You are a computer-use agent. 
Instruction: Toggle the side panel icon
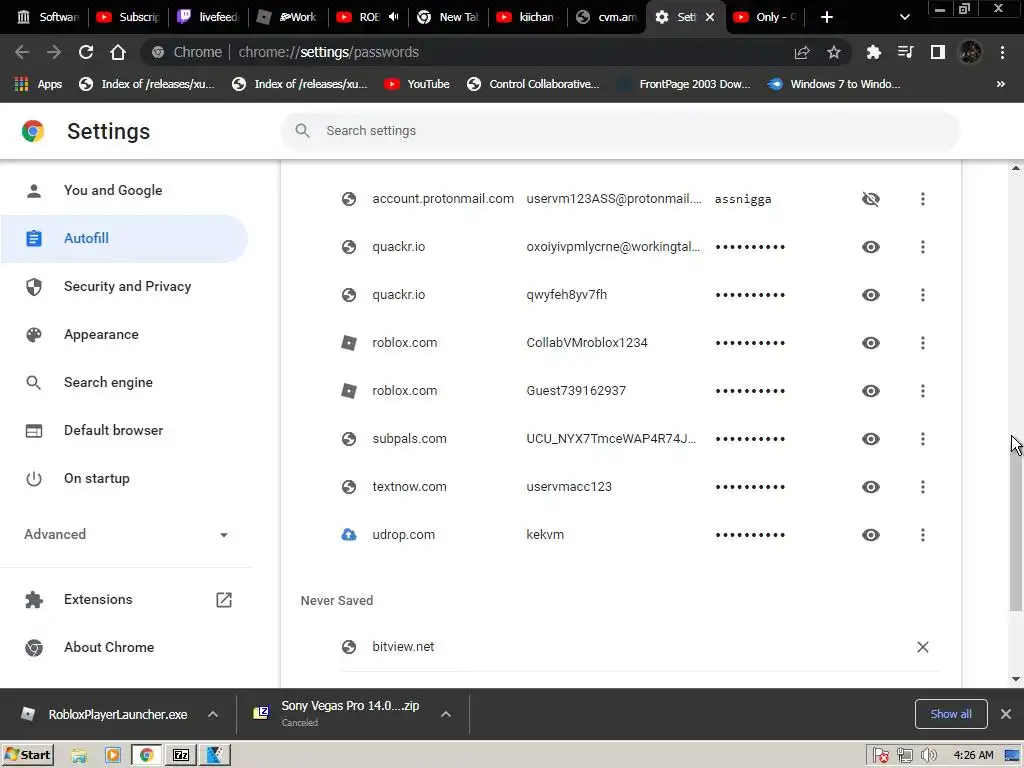point(938,52)
